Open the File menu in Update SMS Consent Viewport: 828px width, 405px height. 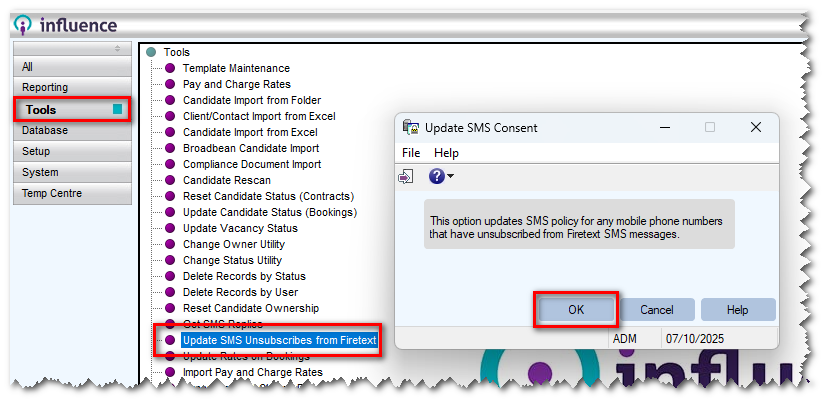point(411,153)
